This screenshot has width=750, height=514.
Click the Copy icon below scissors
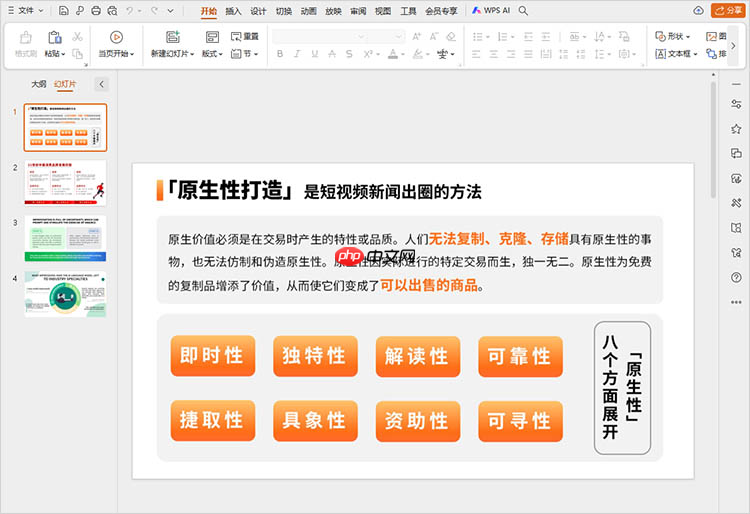[77, 54]
